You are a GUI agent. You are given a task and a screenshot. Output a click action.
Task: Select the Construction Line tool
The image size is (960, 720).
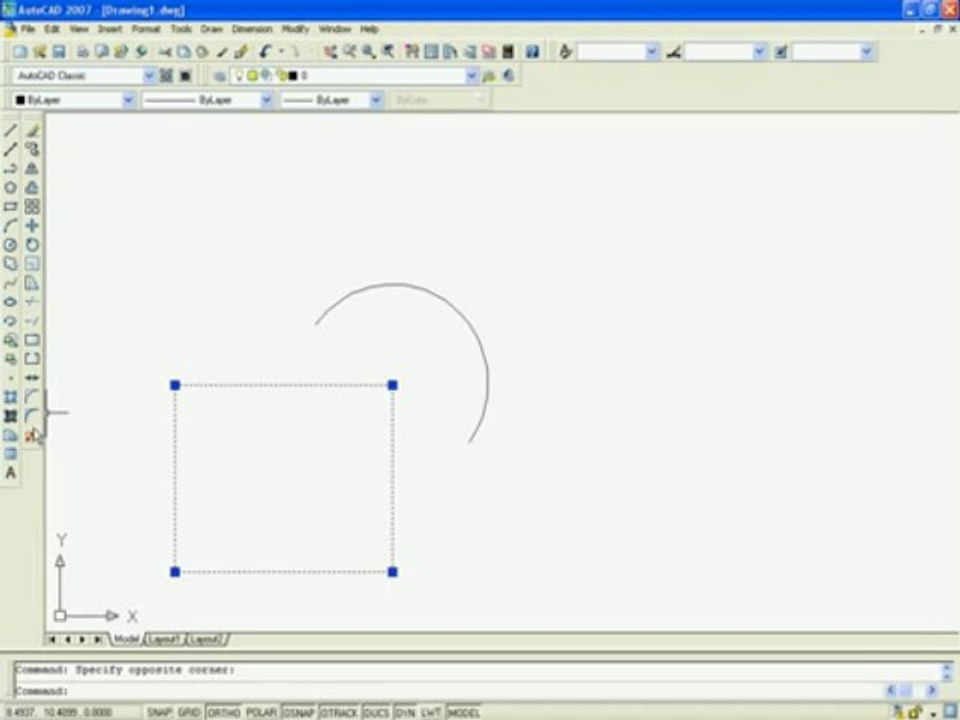pos(10,149)
